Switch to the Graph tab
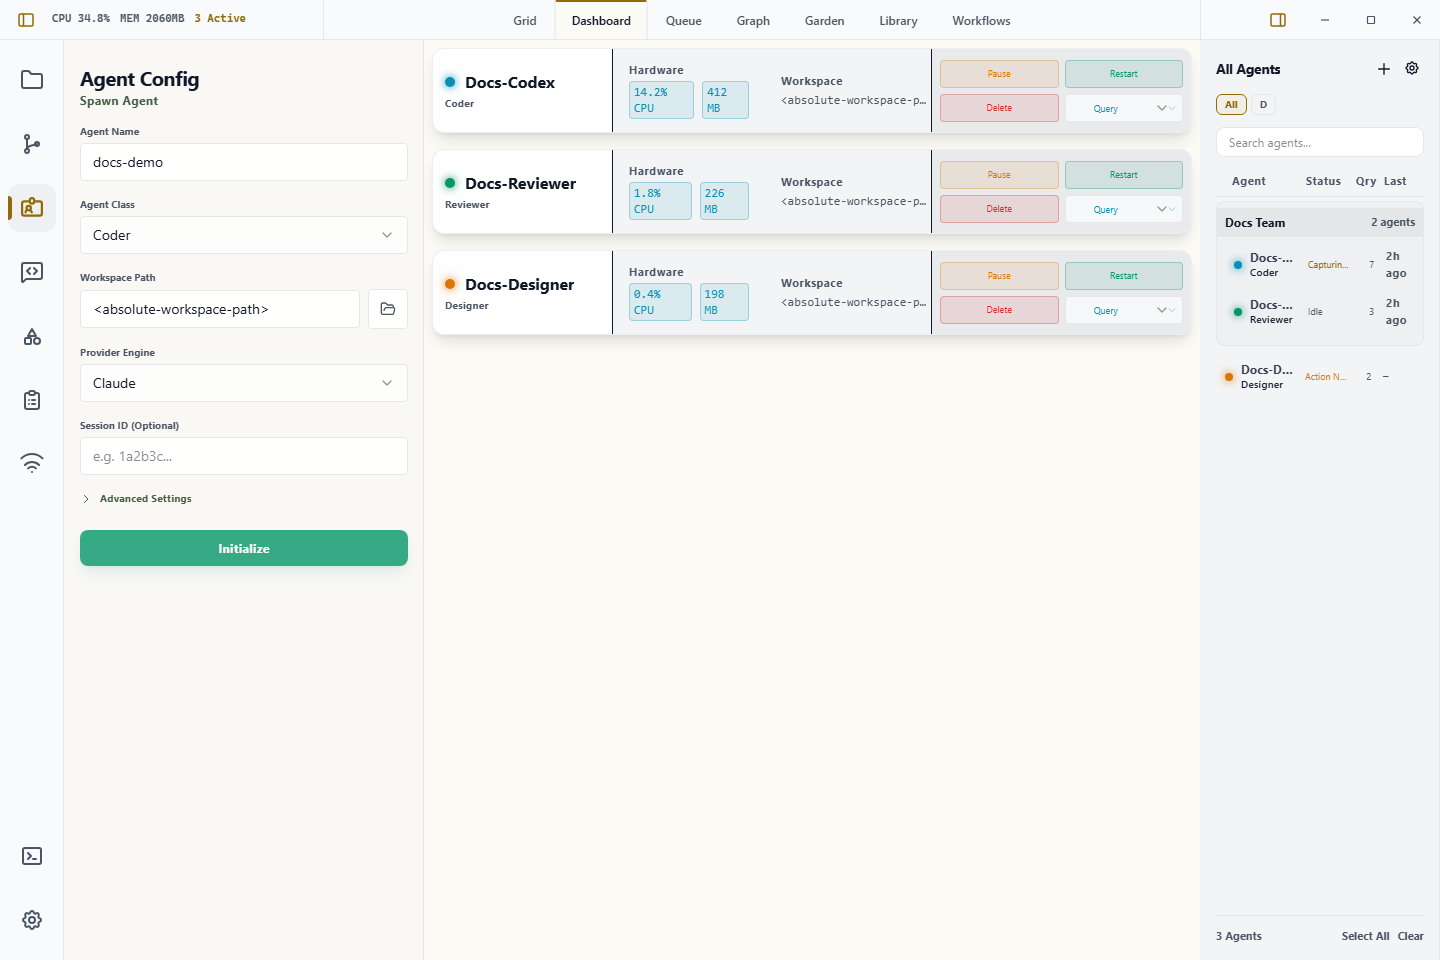The image size is (1440, 960). coord(753,21)
